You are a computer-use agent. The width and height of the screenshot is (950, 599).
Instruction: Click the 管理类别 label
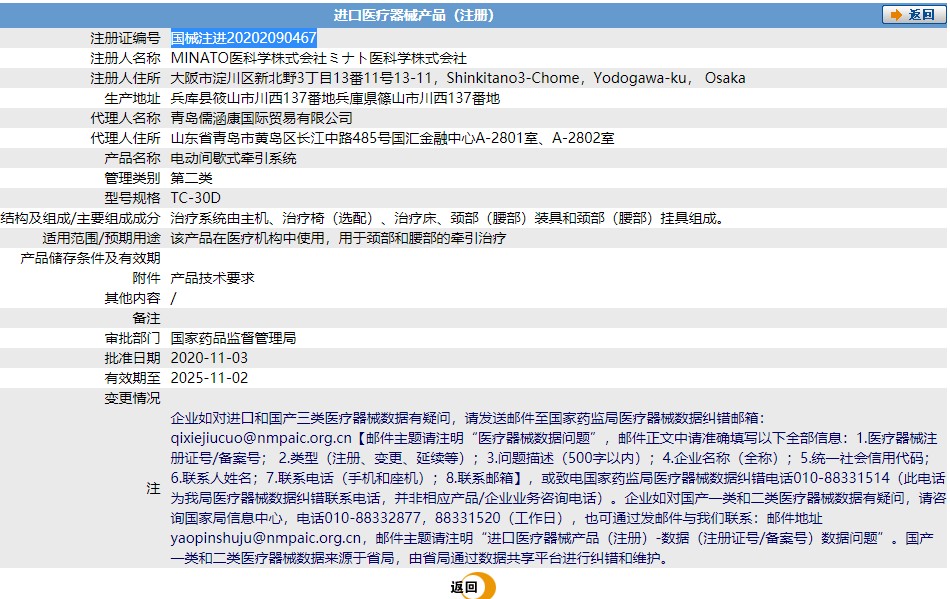[x=132, y=178]
